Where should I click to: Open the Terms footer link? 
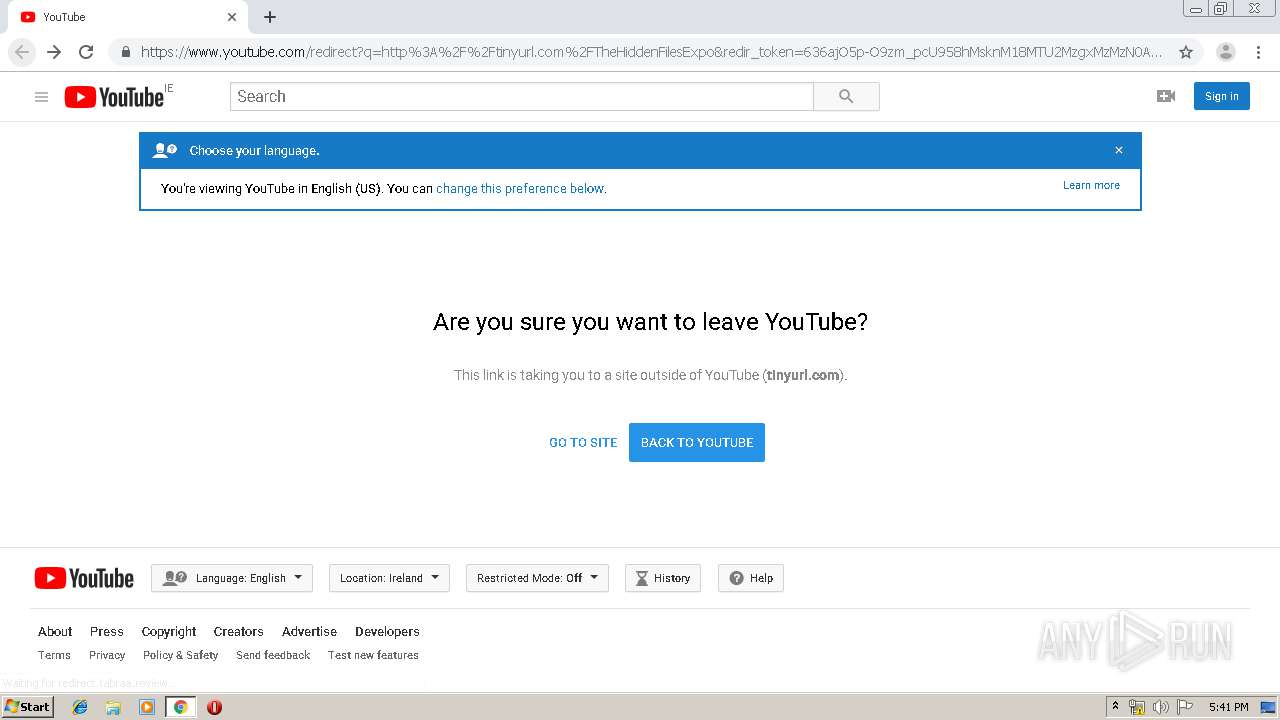tap(54, 655)
